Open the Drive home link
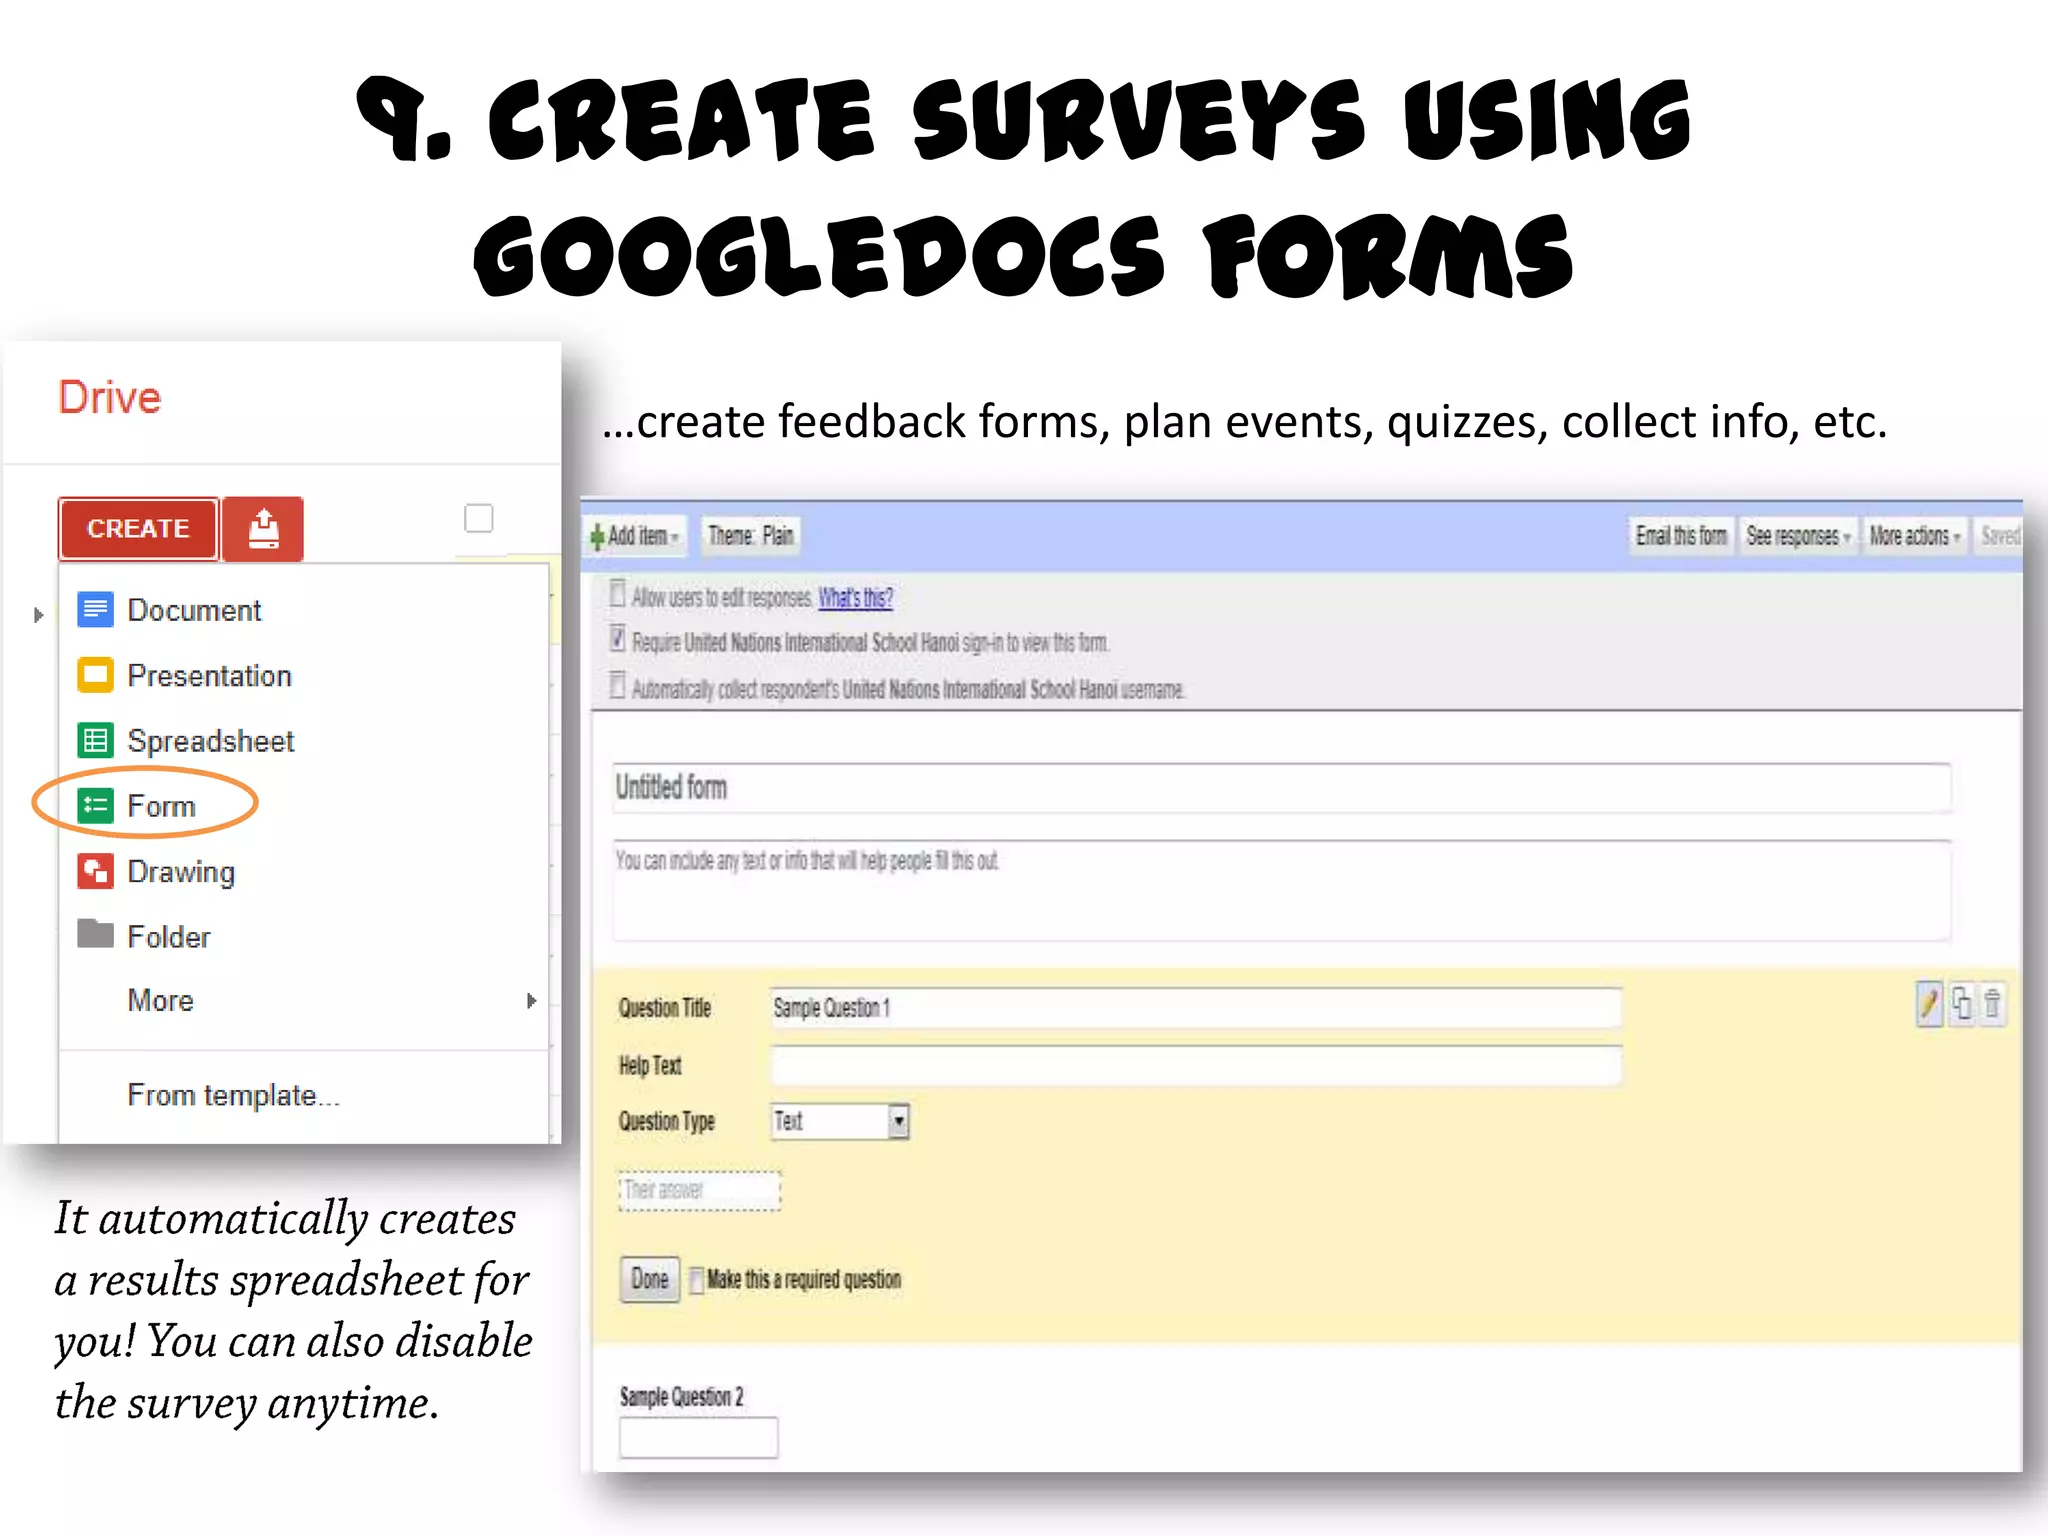 [109, 397]
